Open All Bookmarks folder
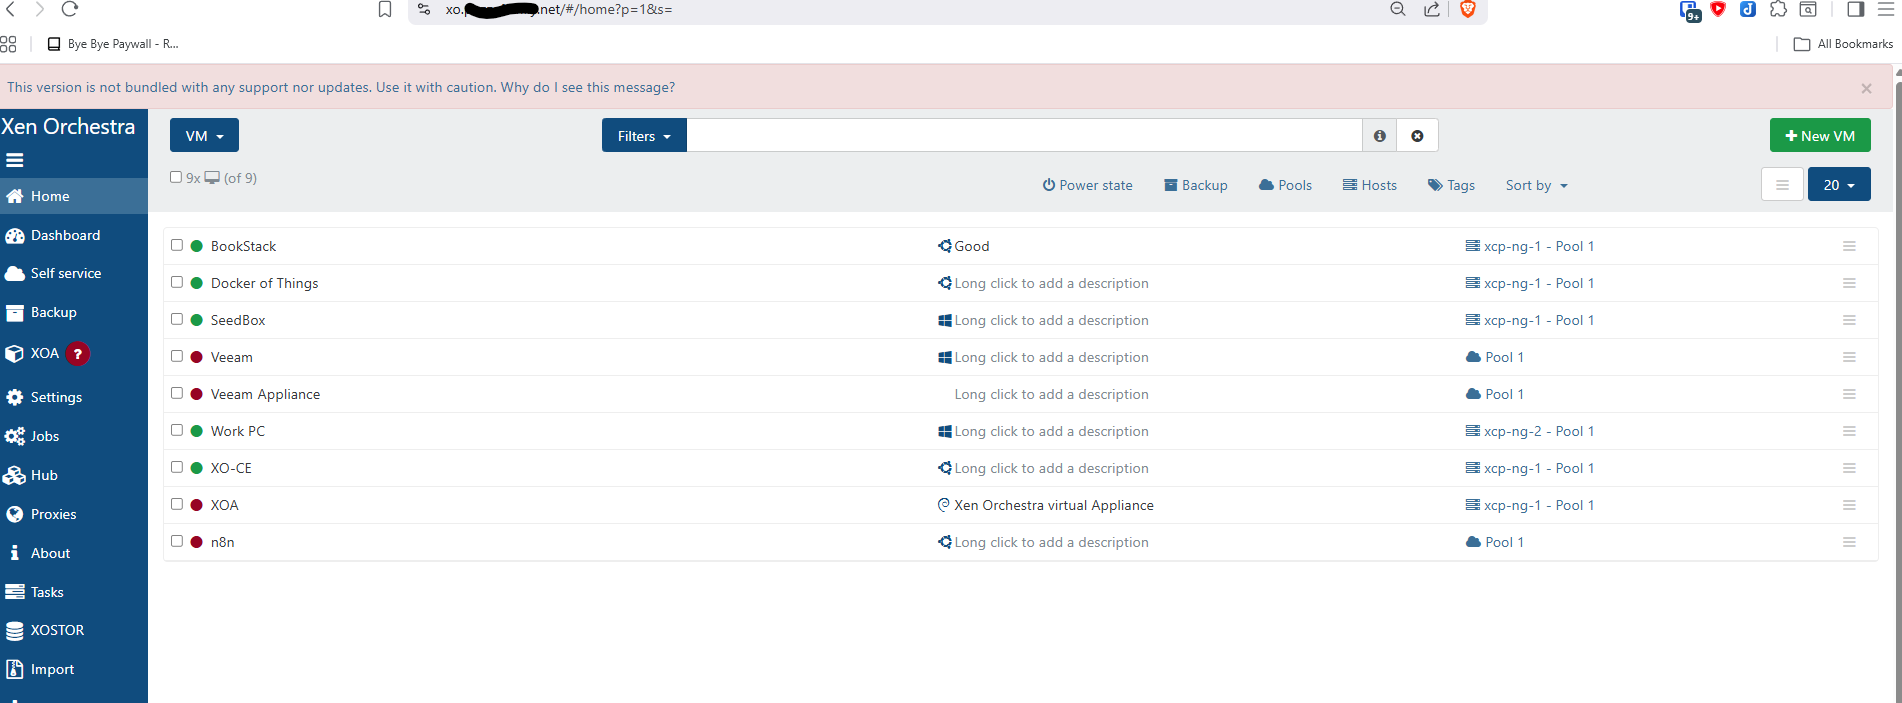This screenshot has height=703, width=1902. [x=1843, y=44]
